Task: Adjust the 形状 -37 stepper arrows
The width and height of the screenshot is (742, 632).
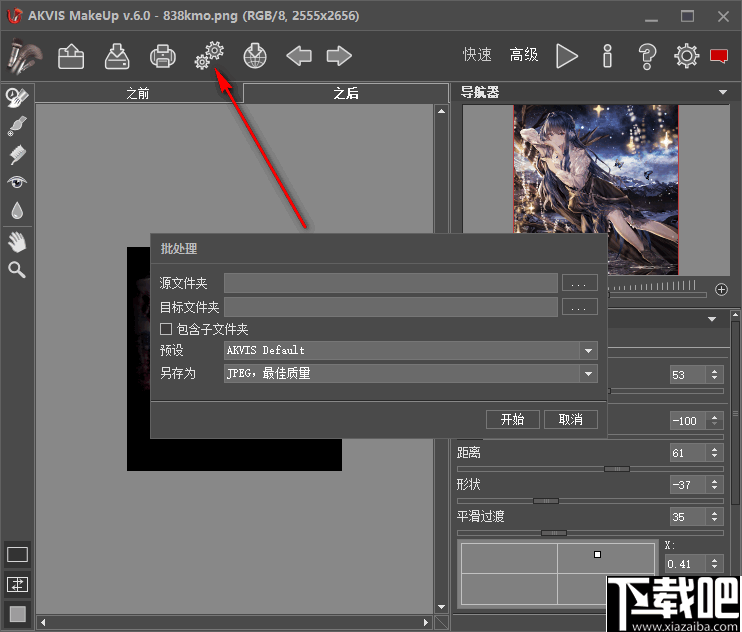Action: [715, 485]
